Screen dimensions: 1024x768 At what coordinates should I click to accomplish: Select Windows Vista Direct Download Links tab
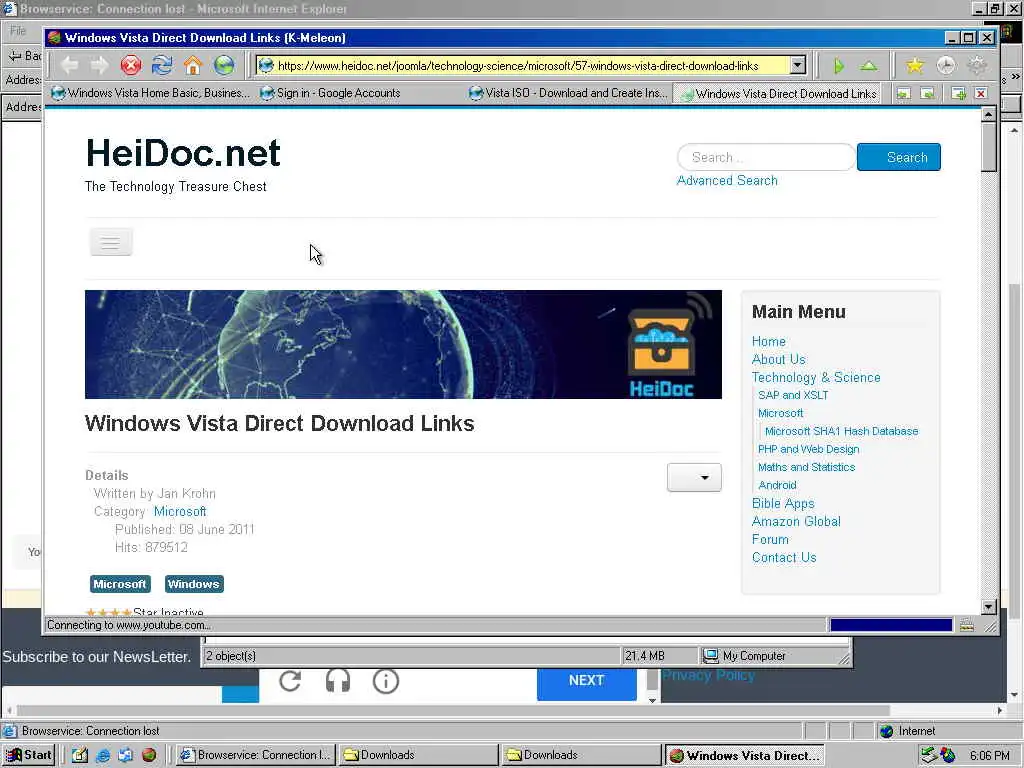pyautogui.click(x=777, y=94)
